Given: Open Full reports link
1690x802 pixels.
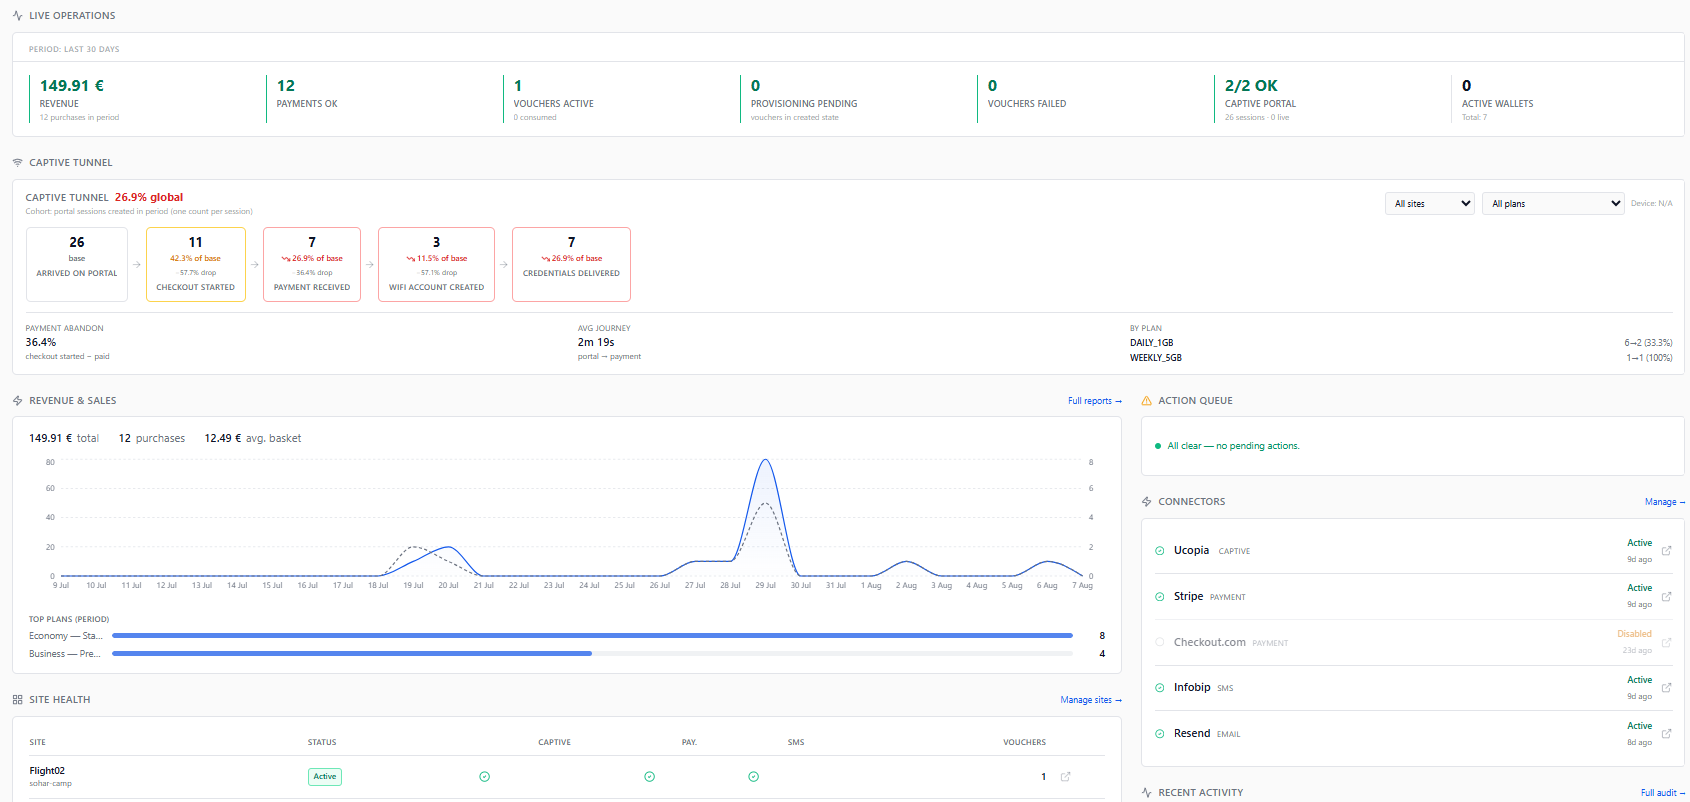Looking at the screenshot, I should pos(1095,401).
